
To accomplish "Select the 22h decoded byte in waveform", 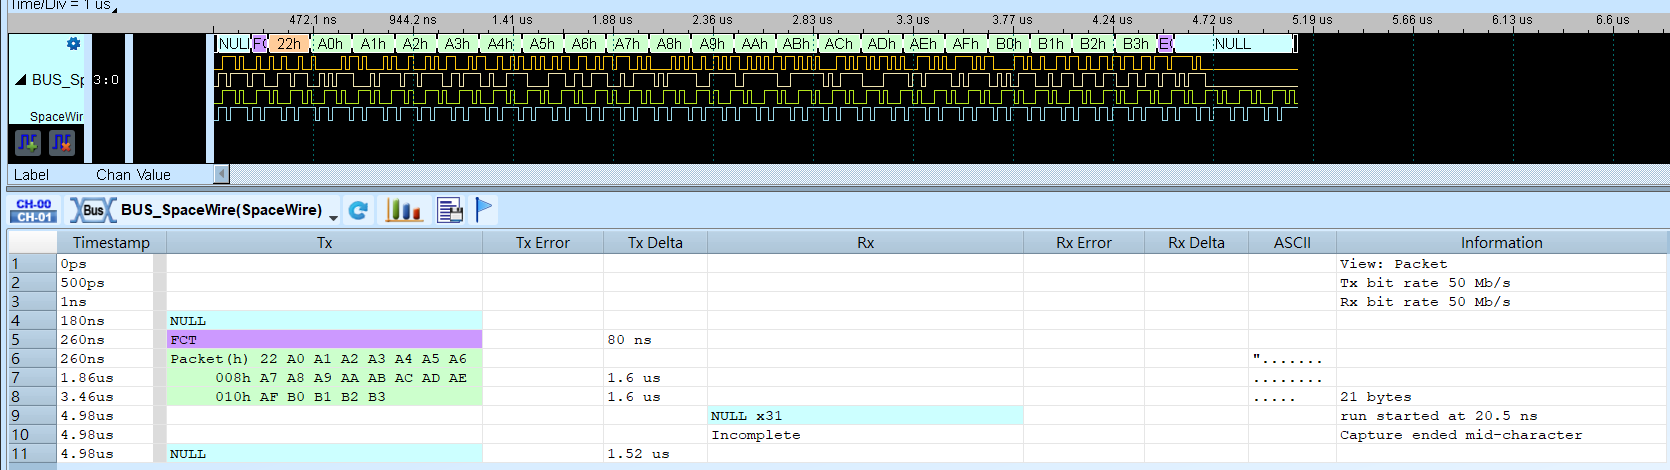I will [288, 44].
